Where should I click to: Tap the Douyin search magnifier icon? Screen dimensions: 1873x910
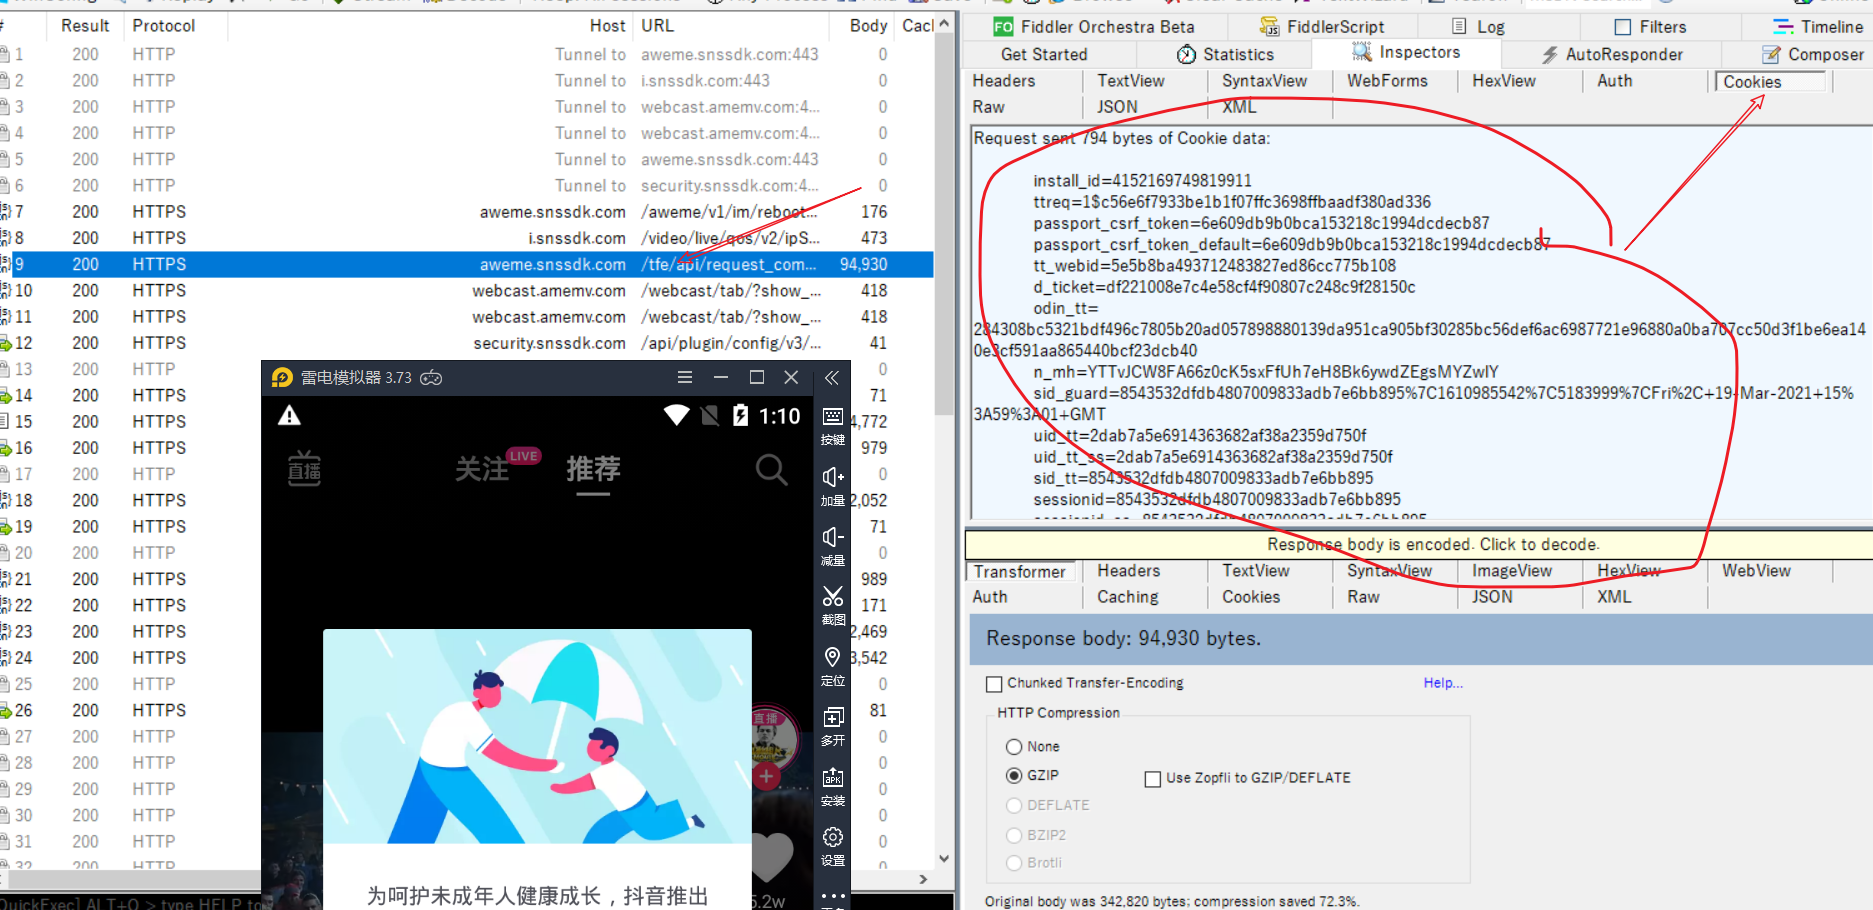771,469
